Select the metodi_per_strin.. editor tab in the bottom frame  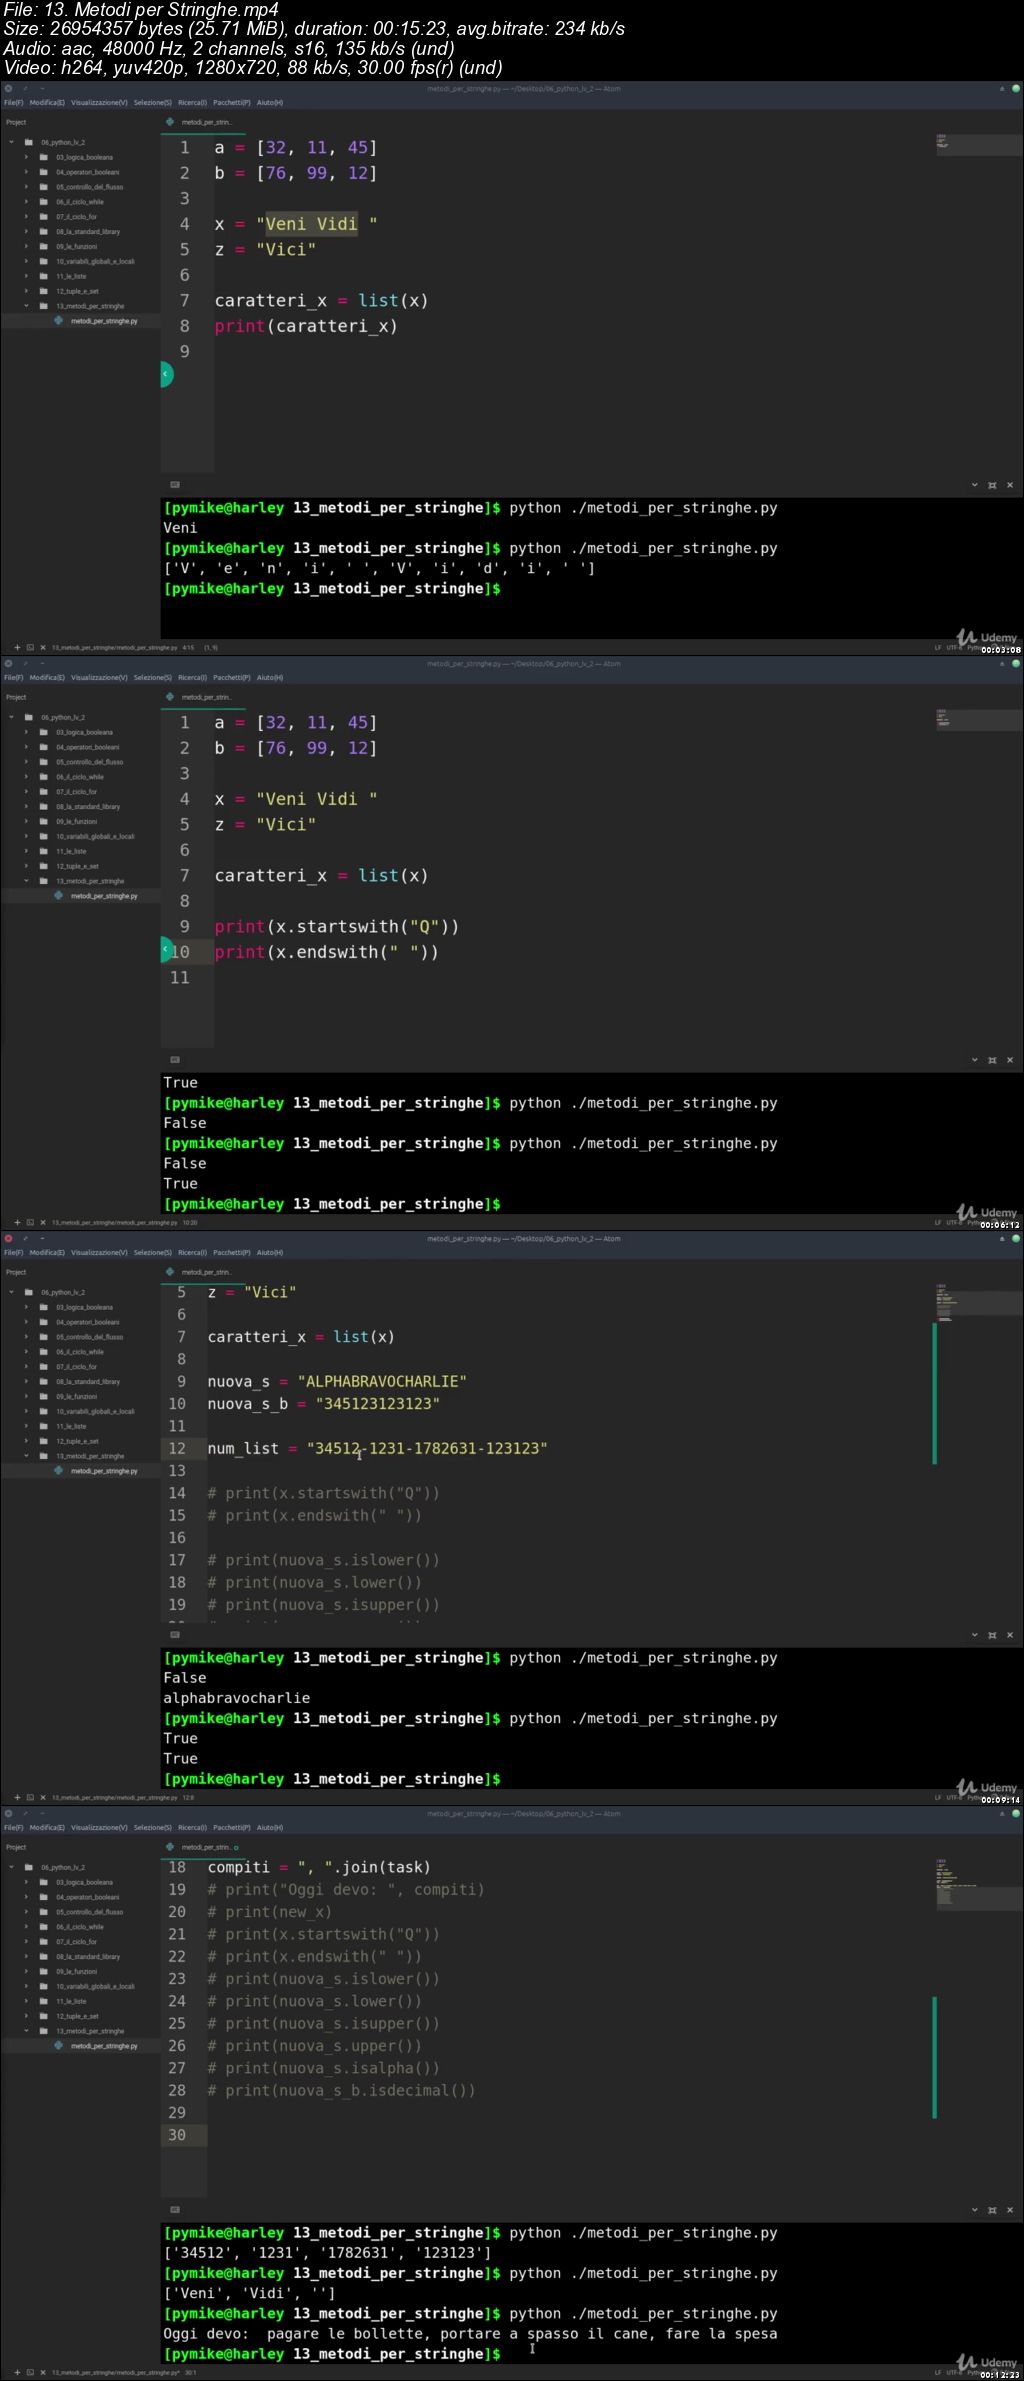coord(206,1847)
